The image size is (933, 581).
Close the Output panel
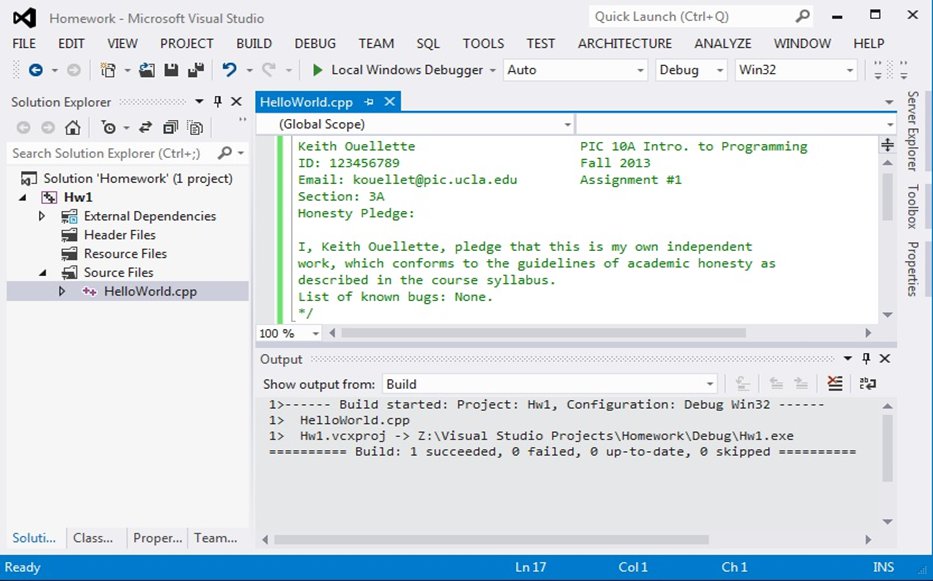885,358
